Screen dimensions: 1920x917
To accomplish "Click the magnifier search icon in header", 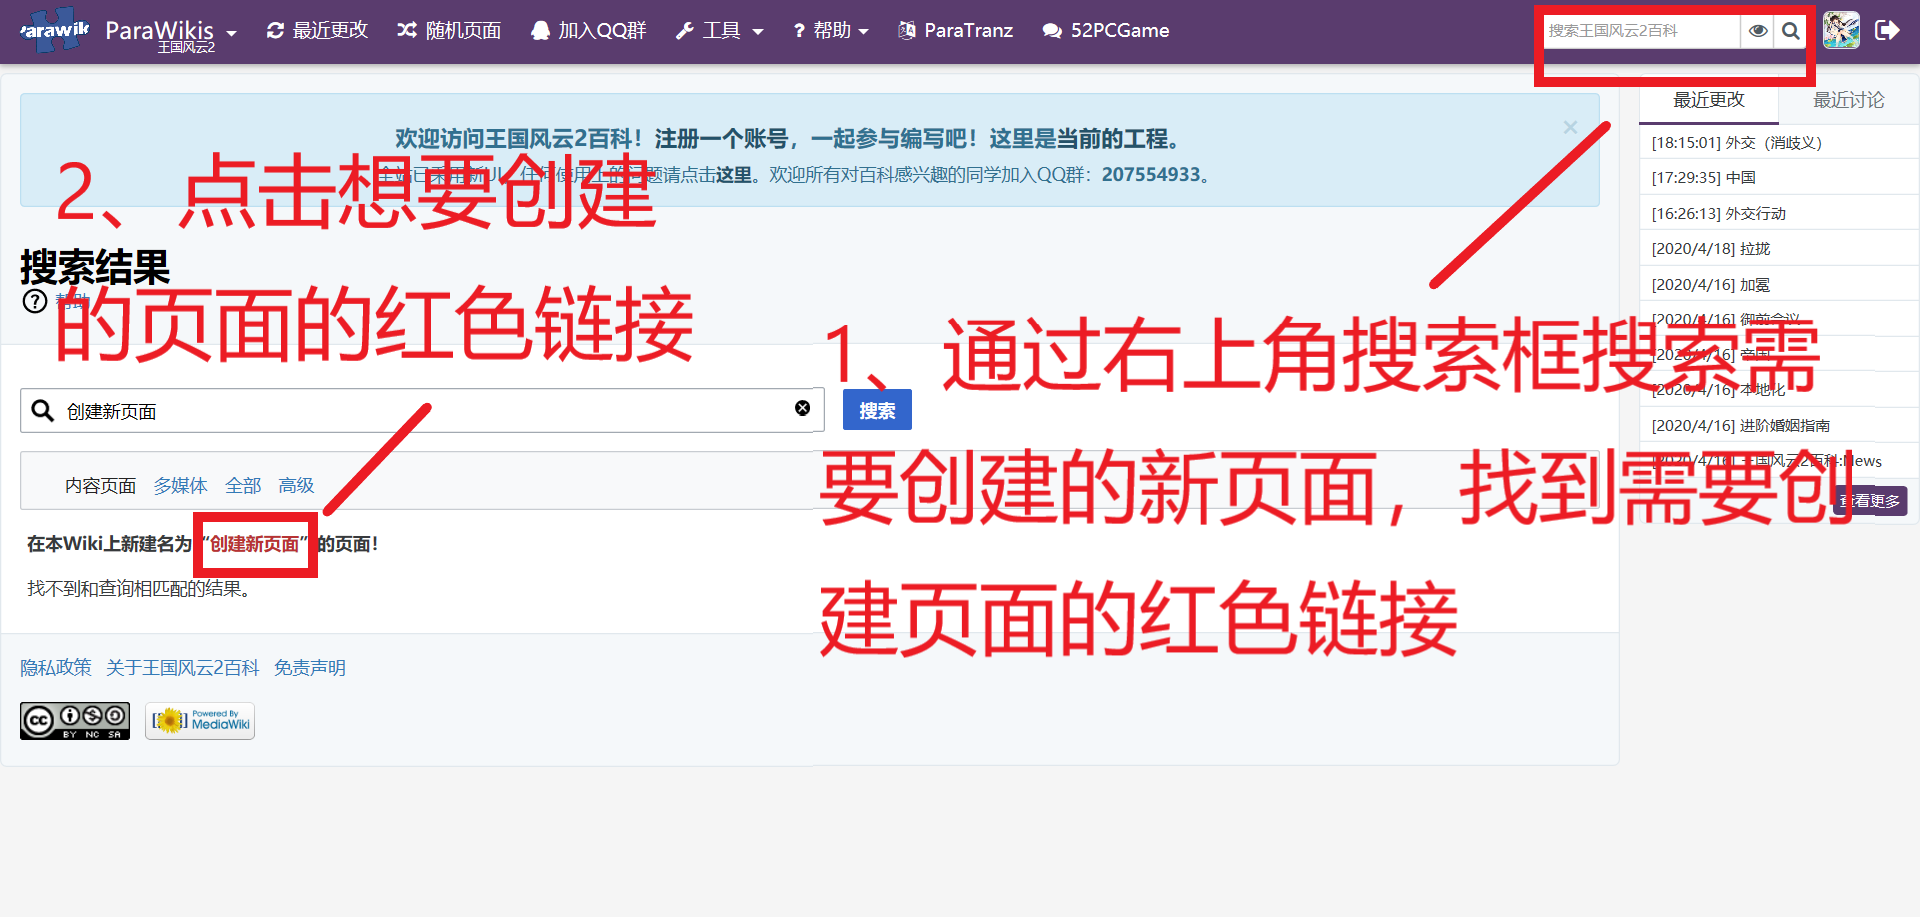I will click(1791, 31).
